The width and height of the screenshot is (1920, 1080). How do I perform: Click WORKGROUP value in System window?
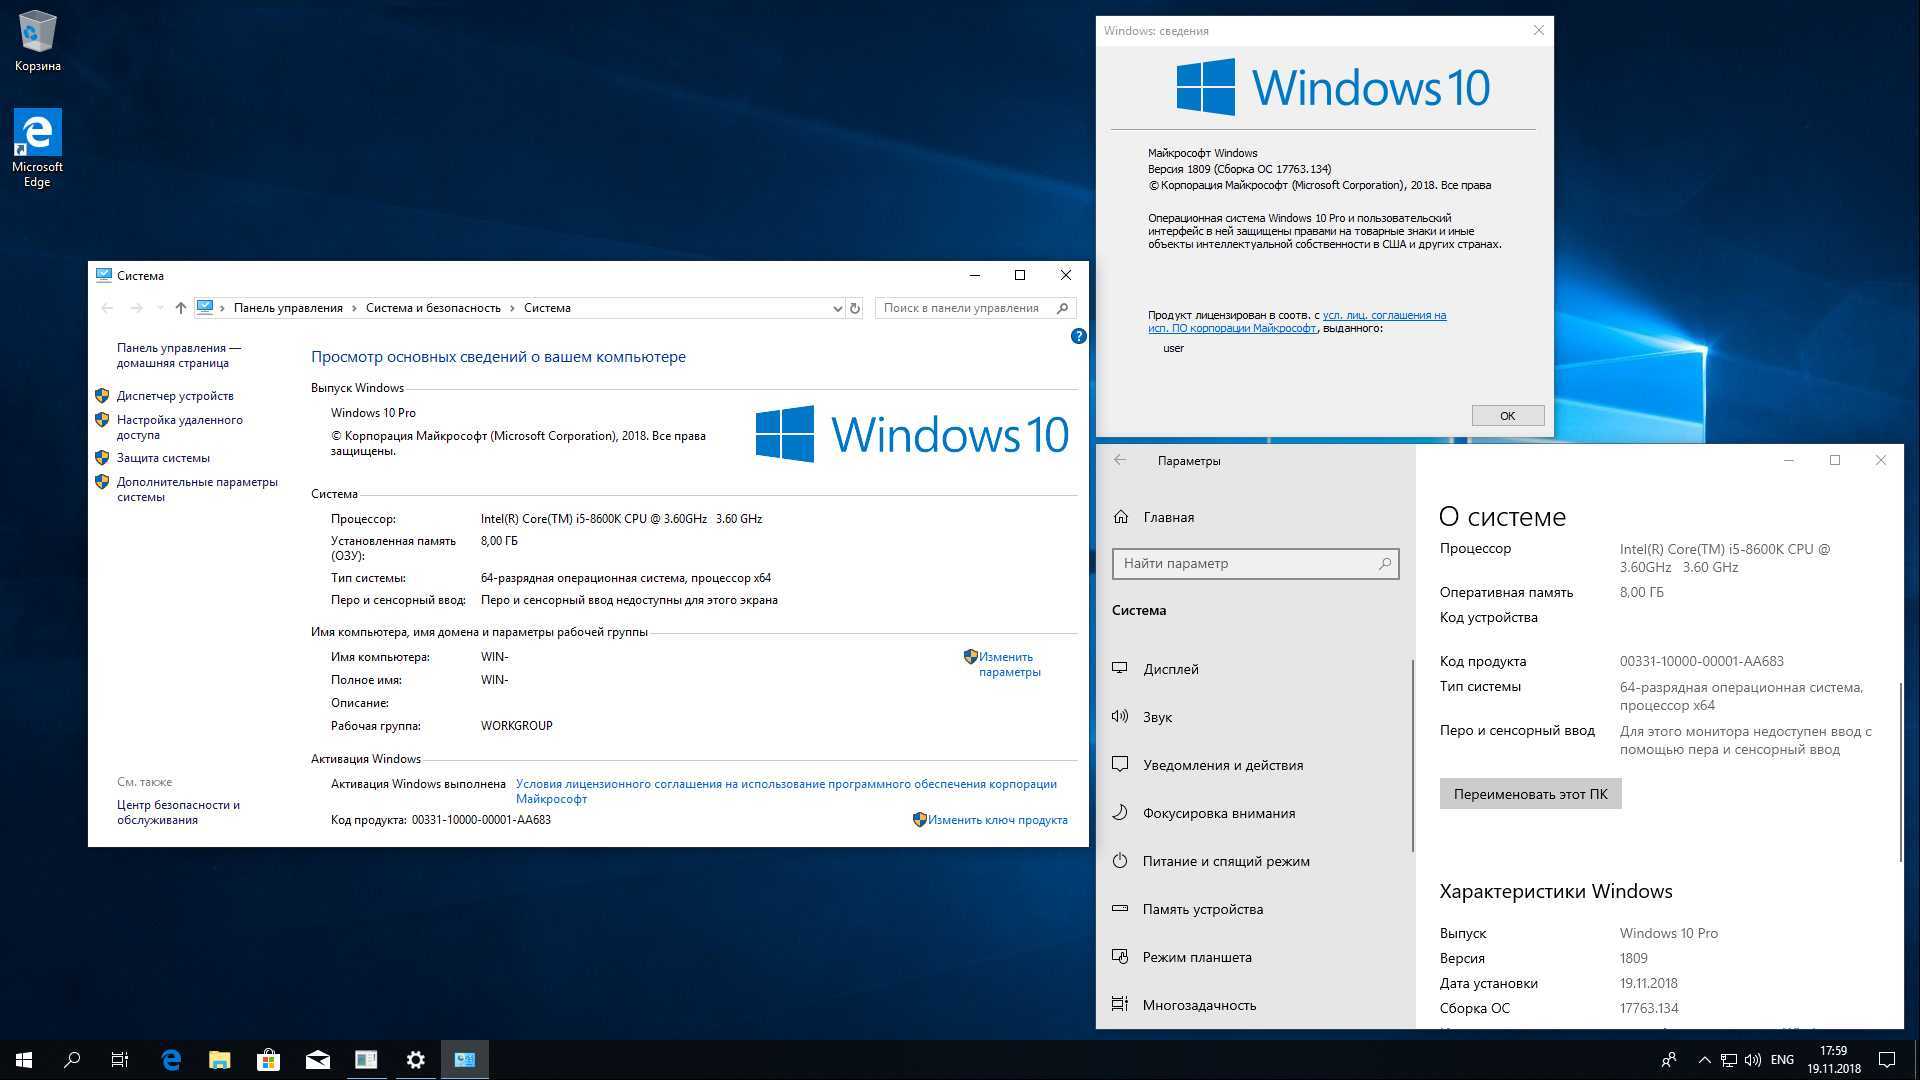coord(516,726)
